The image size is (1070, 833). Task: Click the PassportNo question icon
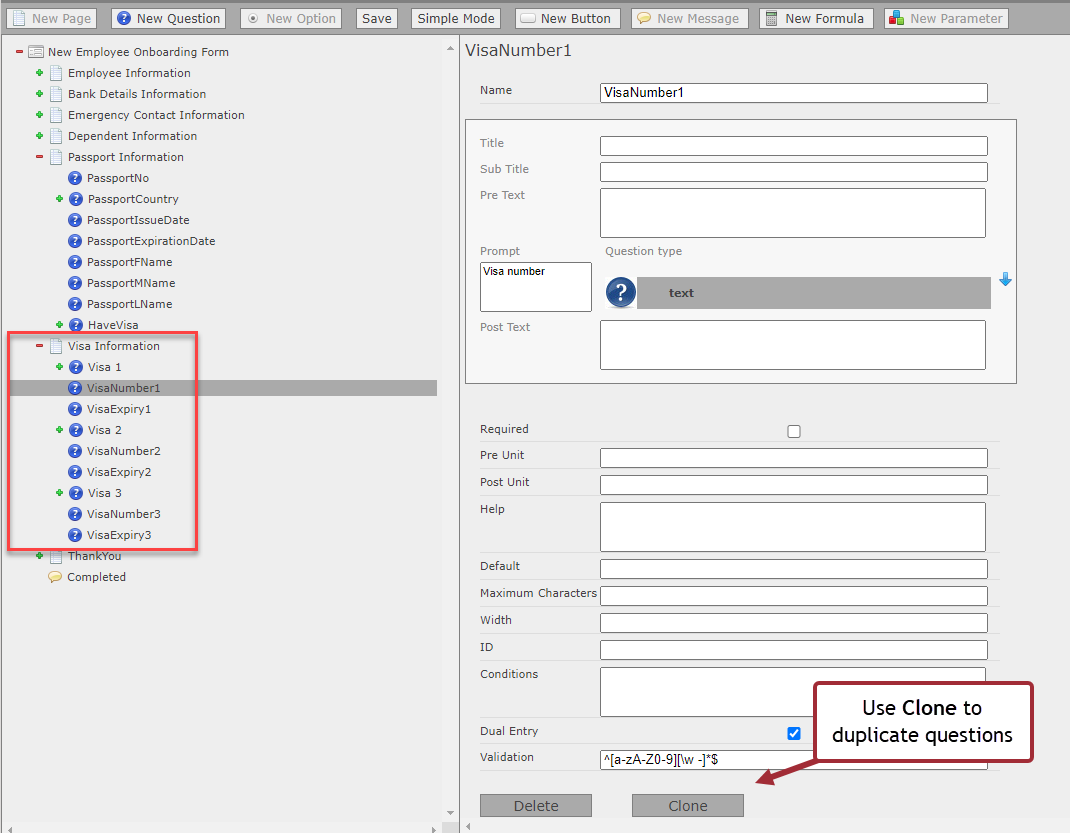coord(75,178)
